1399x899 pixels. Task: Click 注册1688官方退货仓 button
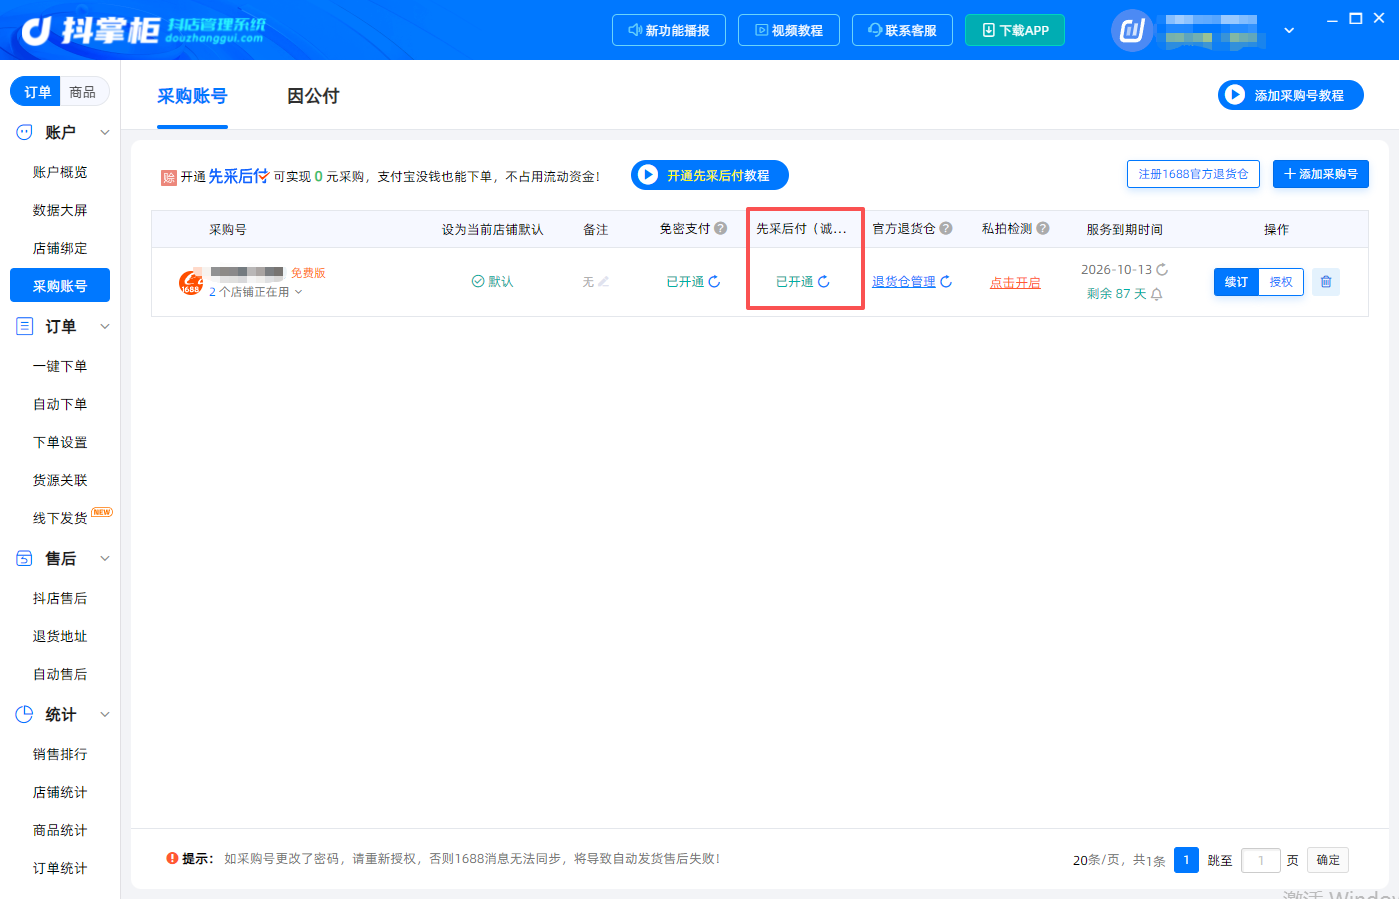point(1193,174)
